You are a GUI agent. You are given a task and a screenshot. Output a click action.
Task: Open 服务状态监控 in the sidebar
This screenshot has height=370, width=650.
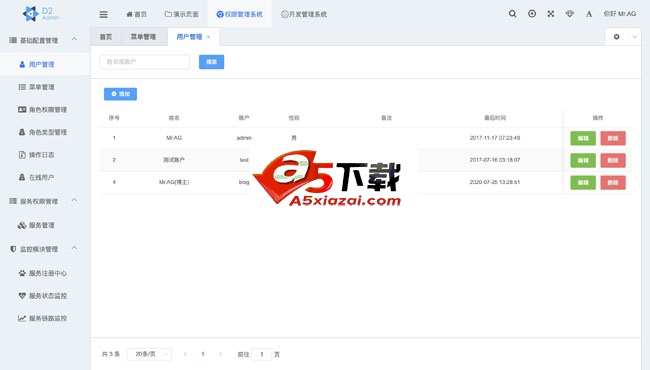pyautogui.click(x=45, y=296)
